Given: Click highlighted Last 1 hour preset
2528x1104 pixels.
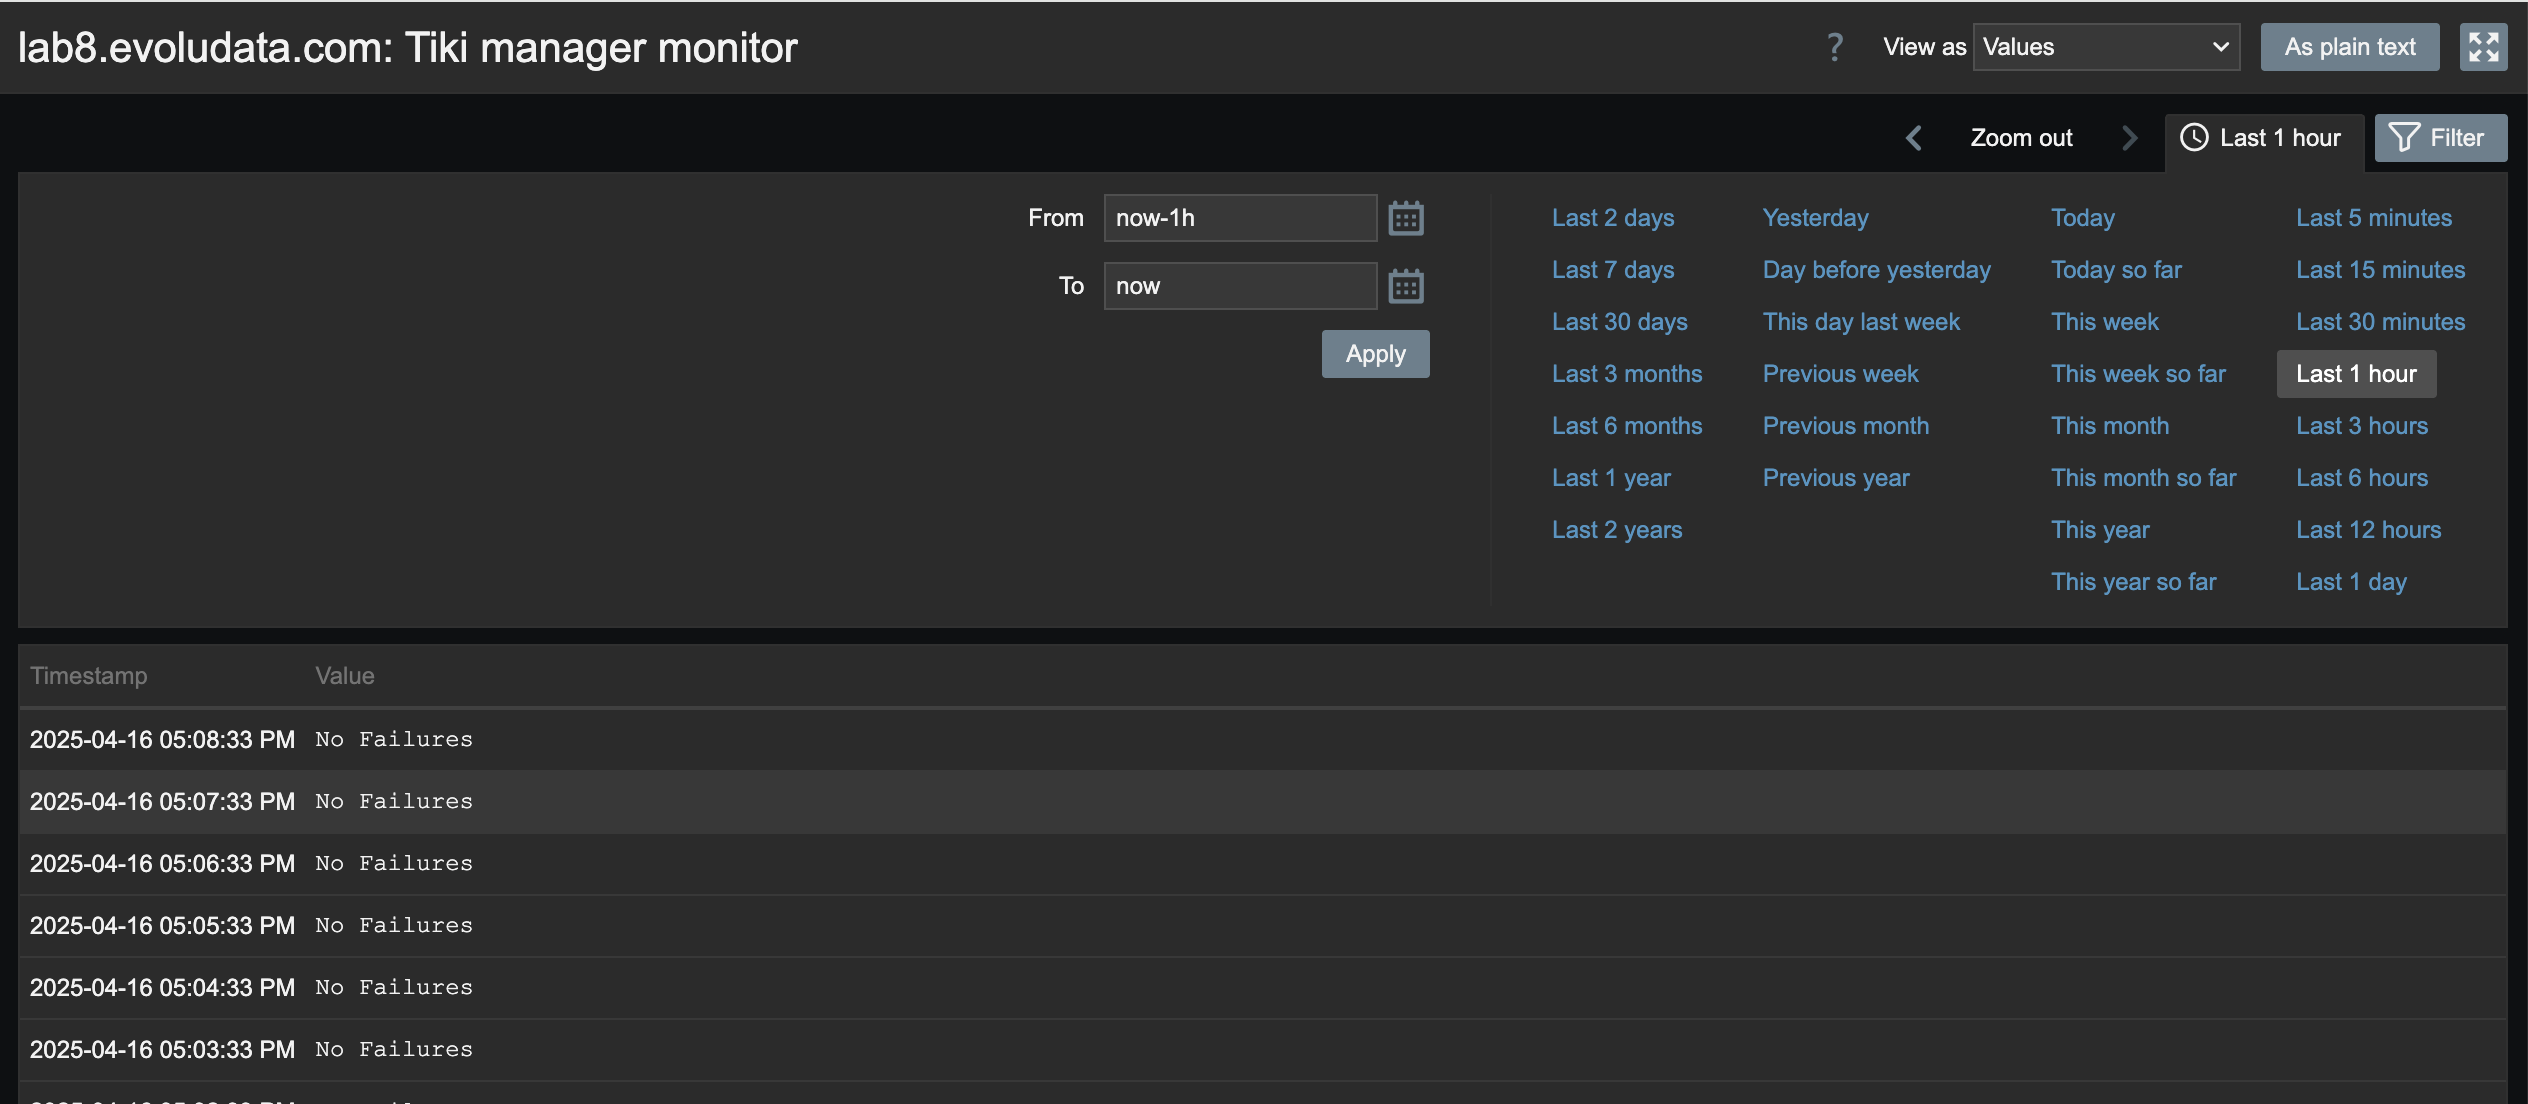Looking at the screenshot, I should (x=2356, y=374).
